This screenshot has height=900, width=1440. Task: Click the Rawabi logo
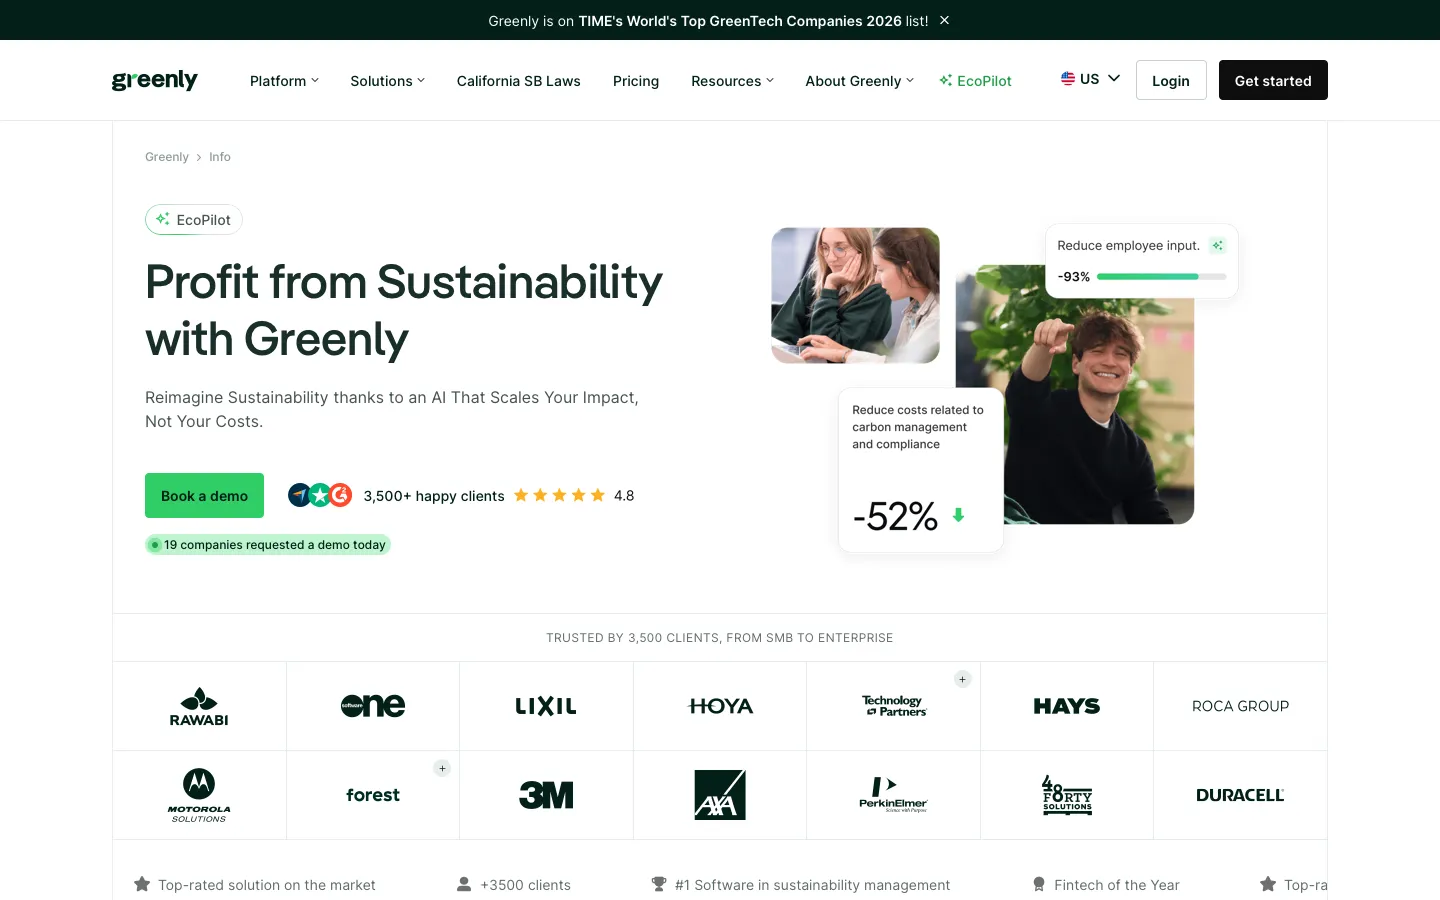coord(199,706)
